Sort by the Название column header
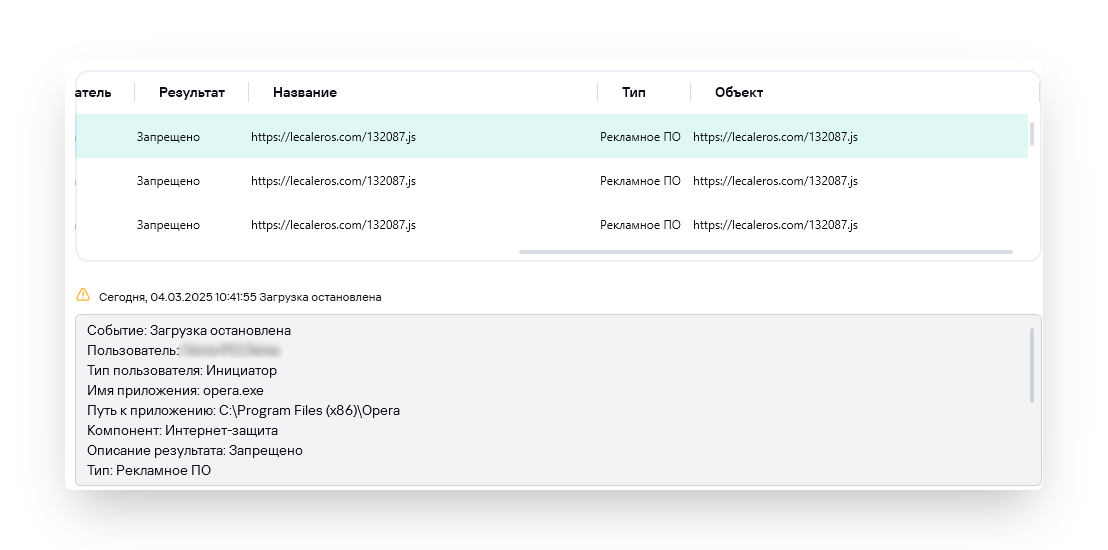 [304, 92]
